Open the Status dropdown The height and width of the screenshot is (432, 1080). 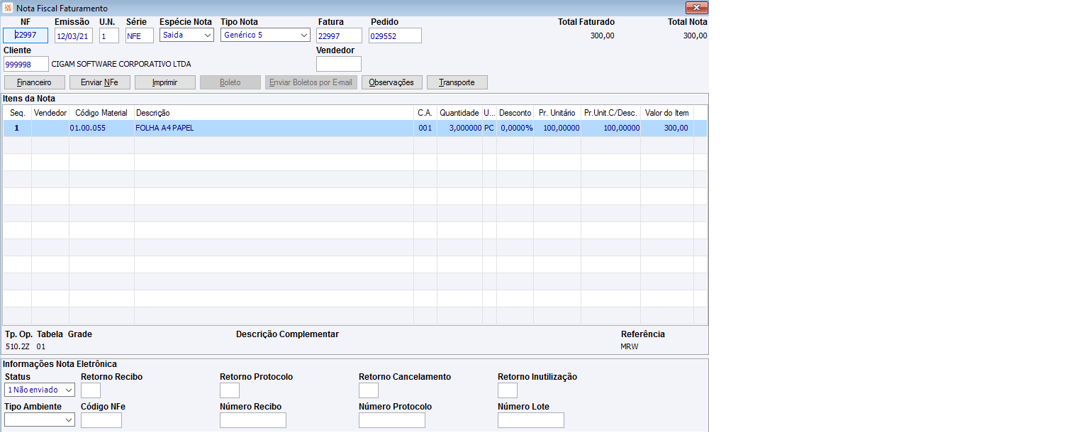(x=39, y=390)
